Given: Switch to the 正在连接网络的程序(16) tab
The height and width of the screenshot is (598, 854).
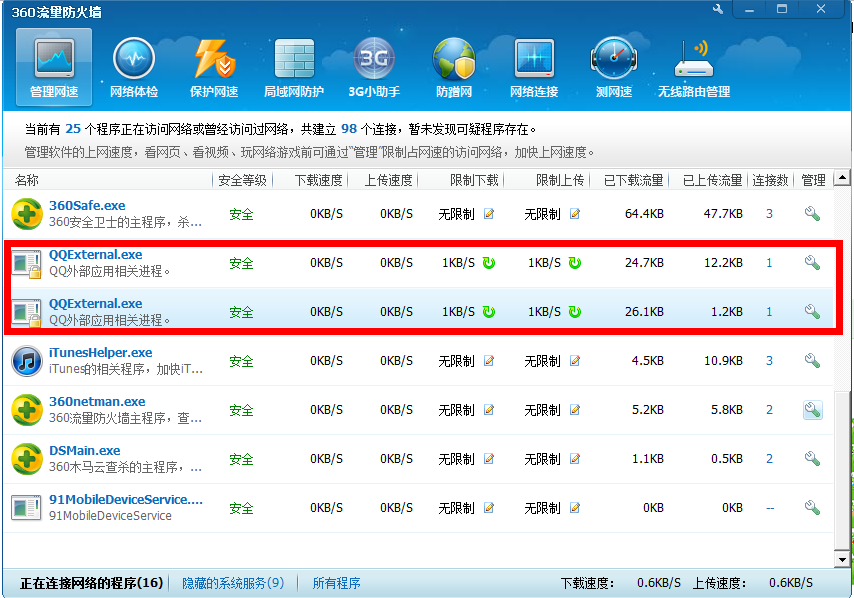Looking at the screenshot, I should click(92, 583).
